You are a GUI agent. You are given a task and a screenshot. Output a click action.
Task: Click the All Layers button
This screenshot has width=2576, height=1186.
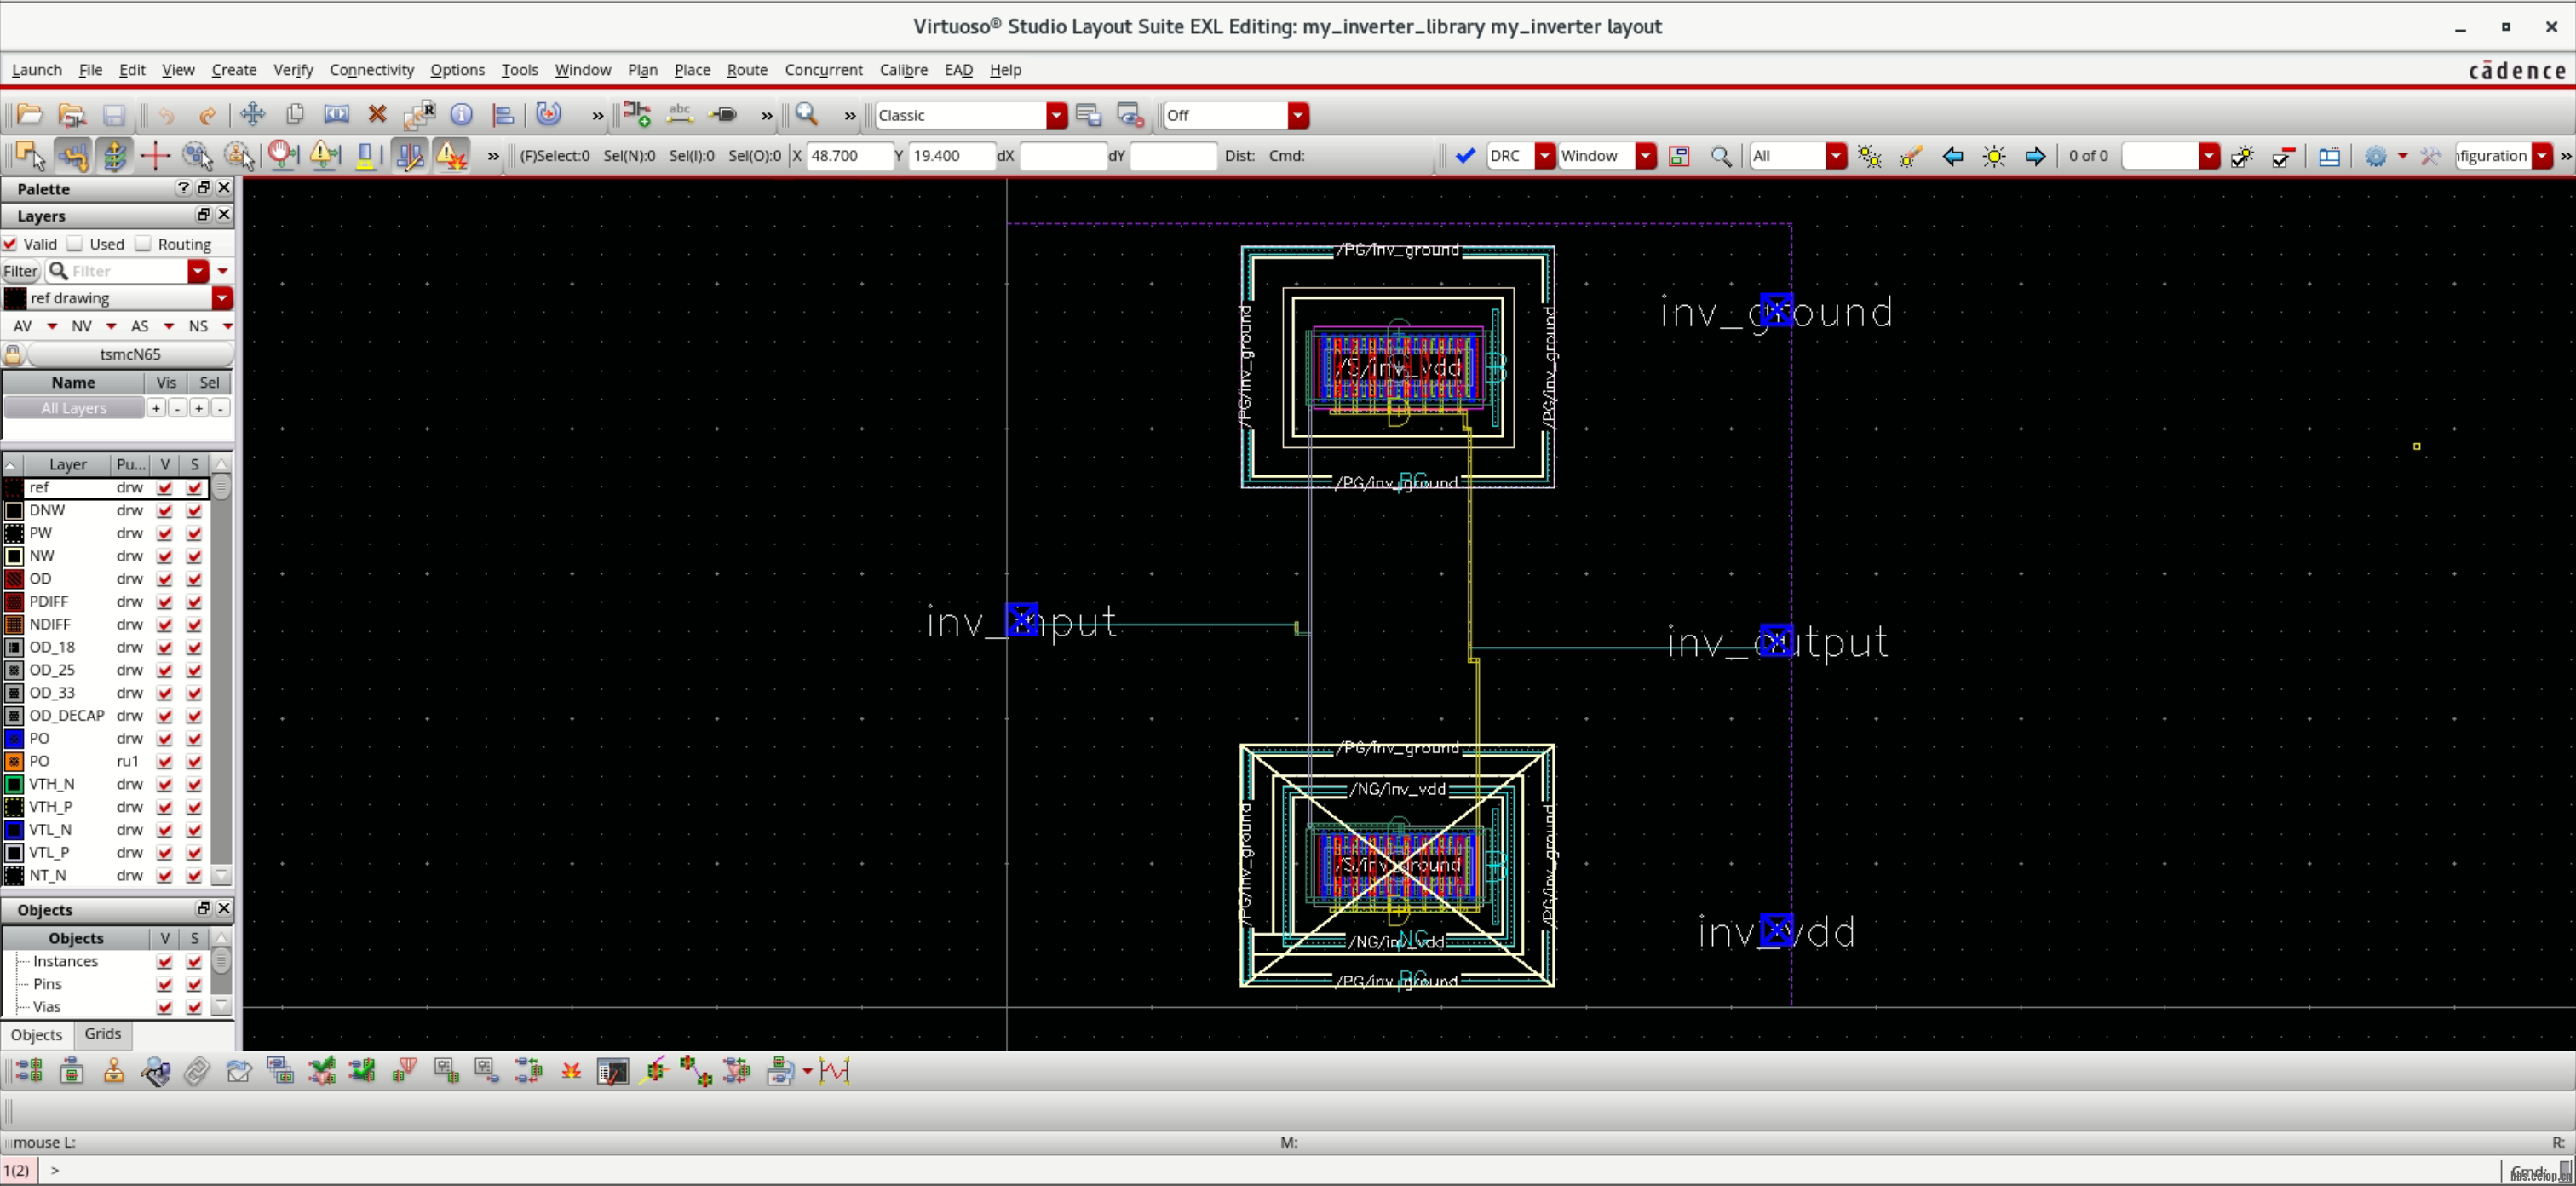[x=75, y=407]
